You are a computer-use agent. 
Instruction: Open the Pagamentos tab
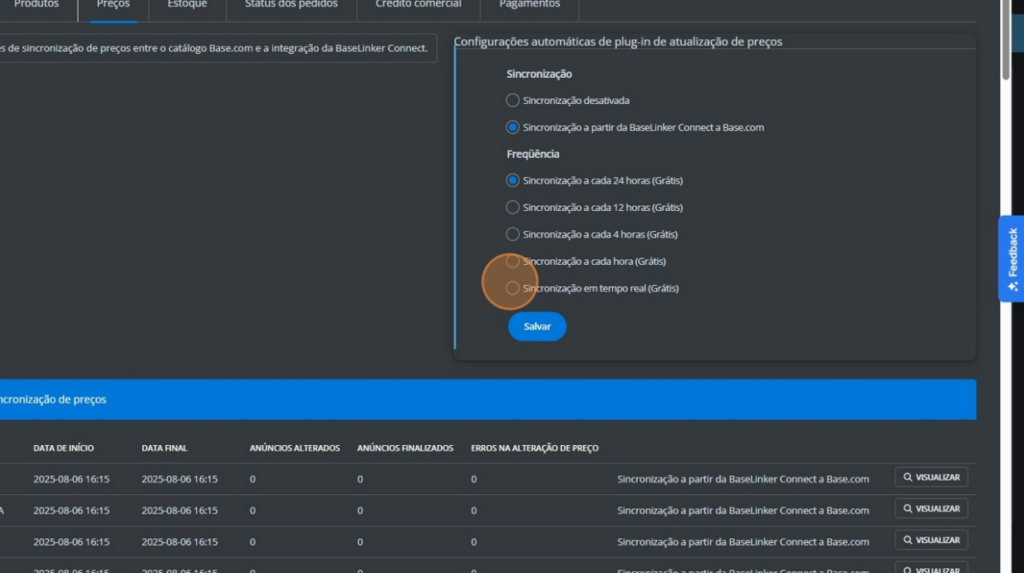tap(530, 5)
